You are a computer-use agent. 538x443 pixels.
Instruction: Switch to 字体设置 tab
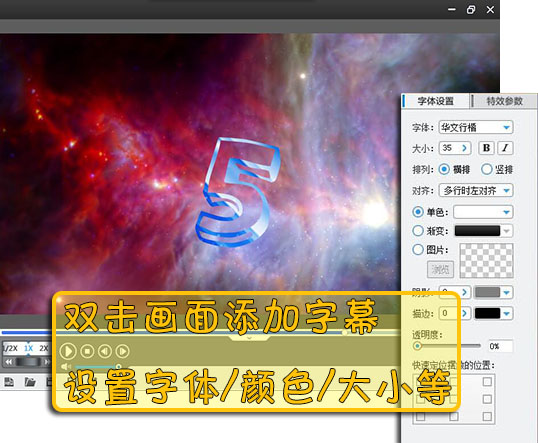[436, 101]
